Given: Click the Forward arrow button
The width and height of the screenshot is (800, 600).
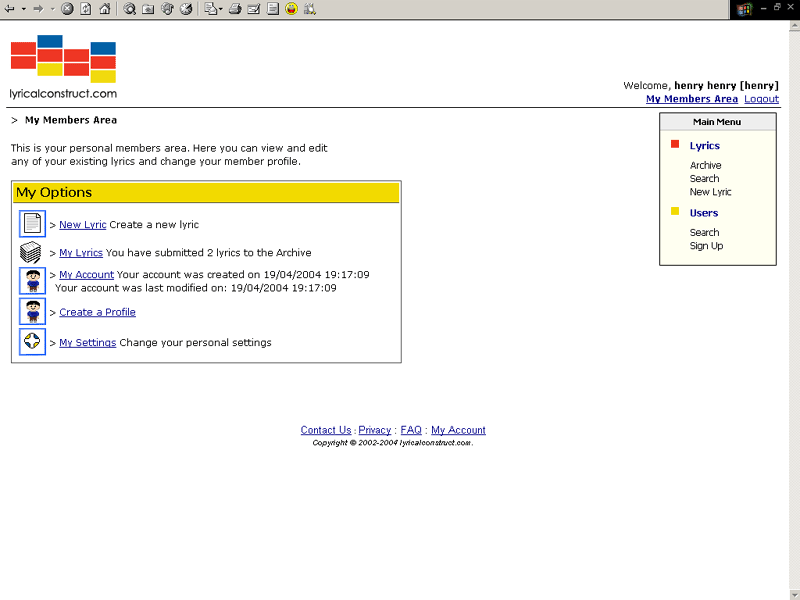Looking at the screenshot, I should tap(38, 9).
